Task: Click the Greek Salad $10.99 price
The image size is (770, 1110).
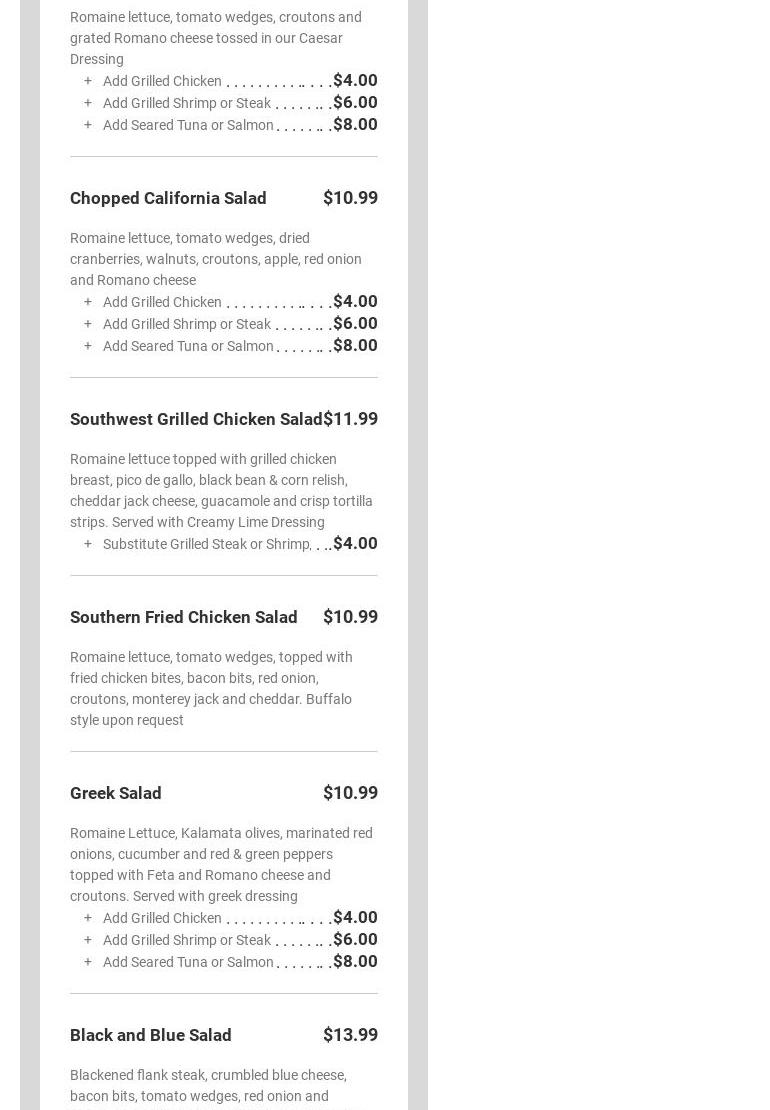Action: coord(350,793)
